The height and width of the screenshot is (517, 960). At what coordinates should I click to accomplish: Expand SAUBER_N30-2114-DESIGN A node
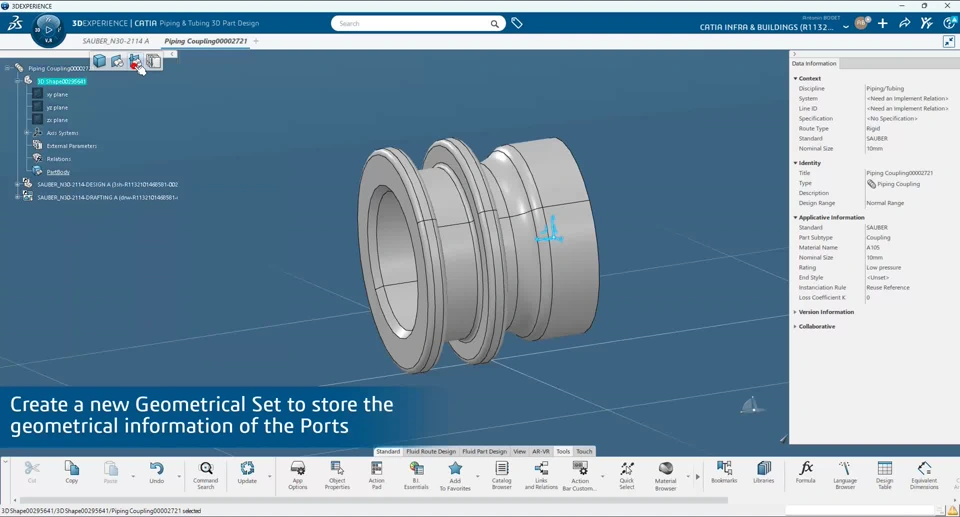point(18,184)
